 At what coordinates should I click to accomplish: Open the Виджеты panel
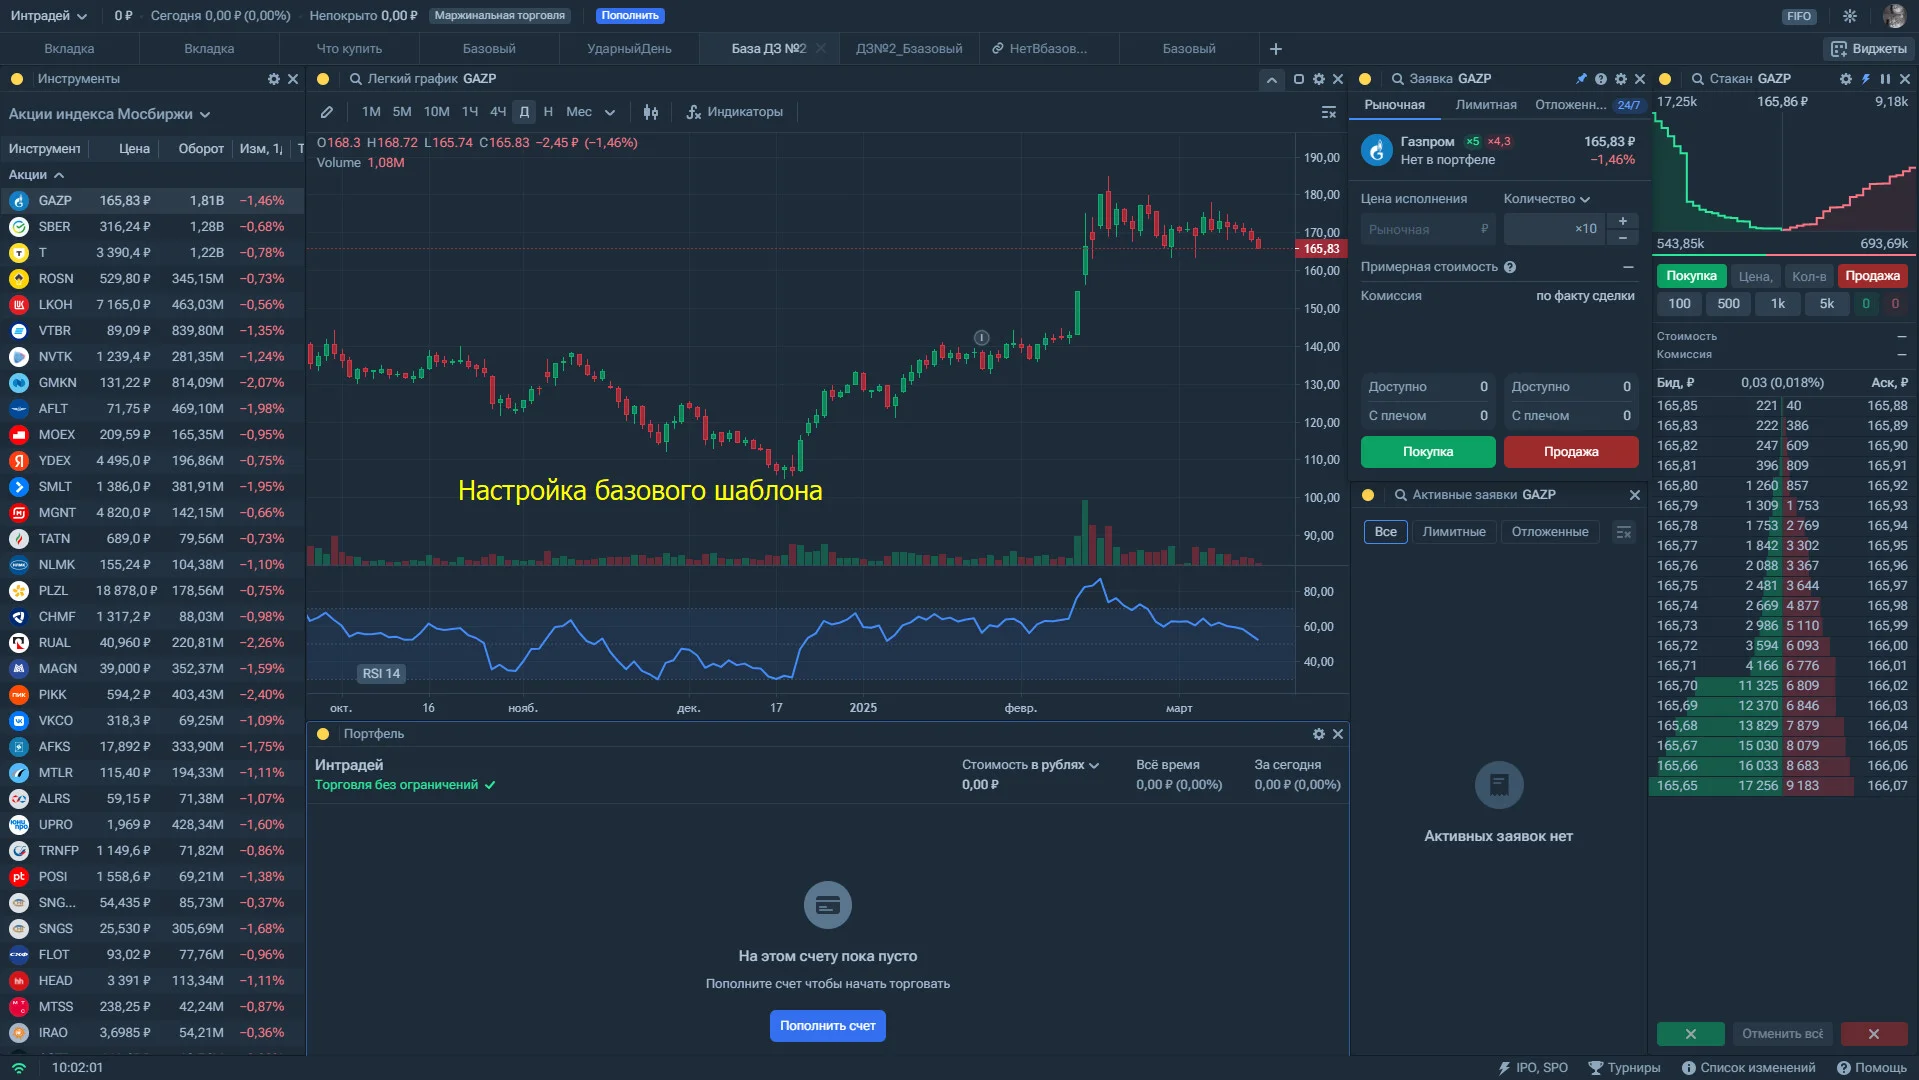(x=1869, y=49)
